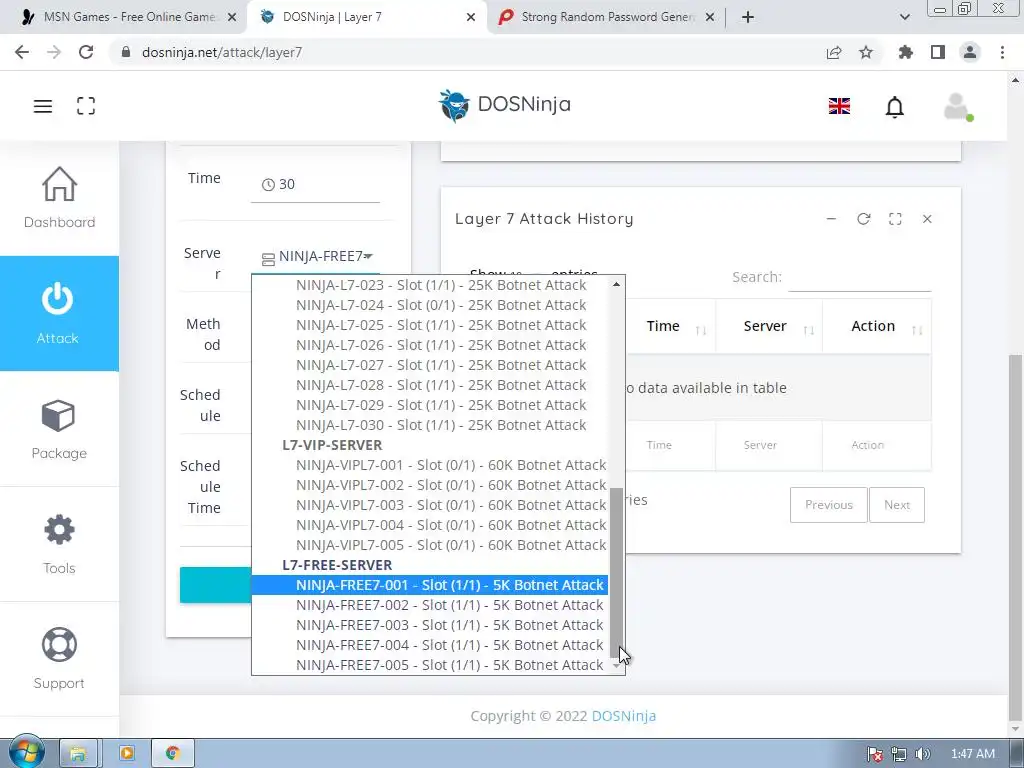Open the notifications bell
The image size is (1024, 768).
[x=895, y=106]
